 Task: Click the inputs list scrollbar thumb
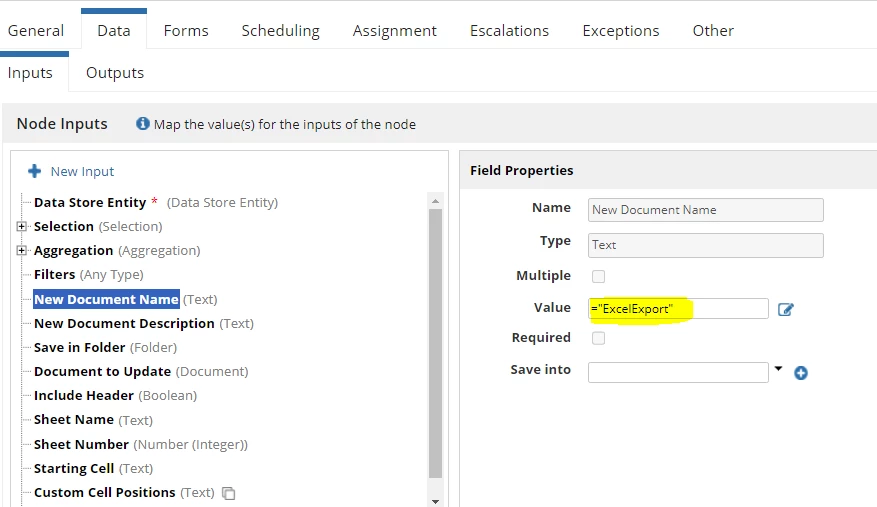point(435,344)
